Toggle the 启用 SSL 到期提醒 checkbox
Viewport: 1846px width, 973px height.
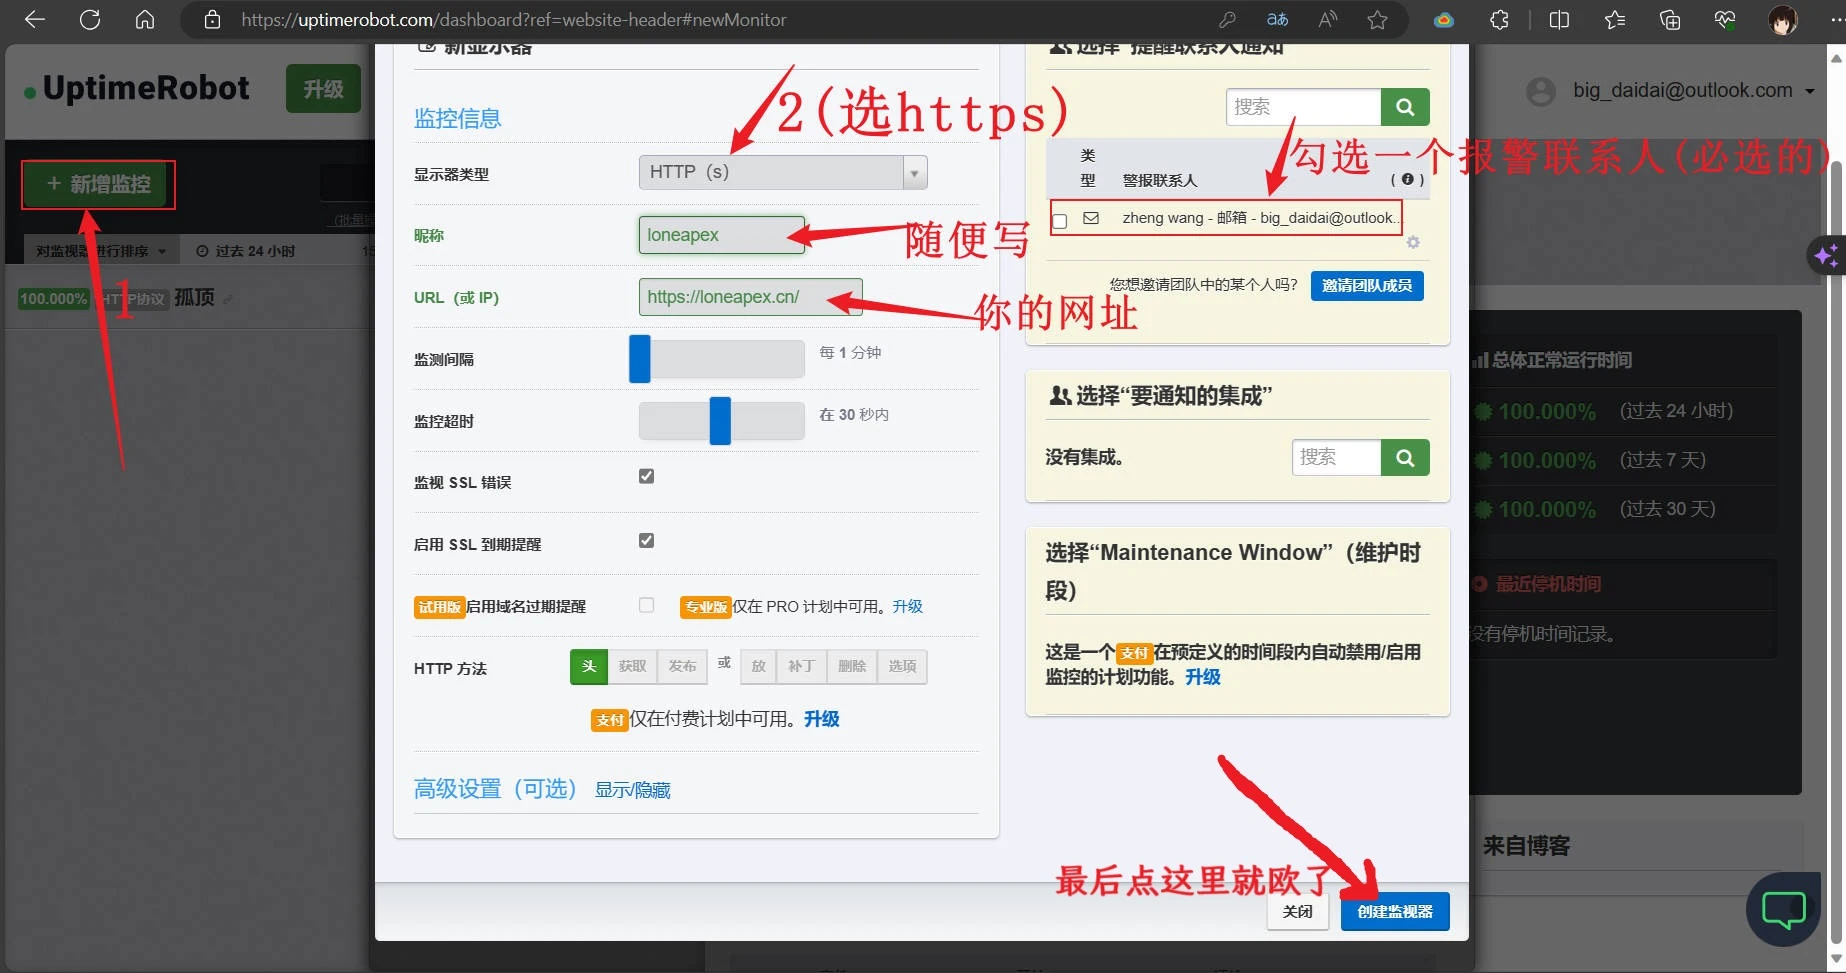pyautogui.click(x=646, y=541)
